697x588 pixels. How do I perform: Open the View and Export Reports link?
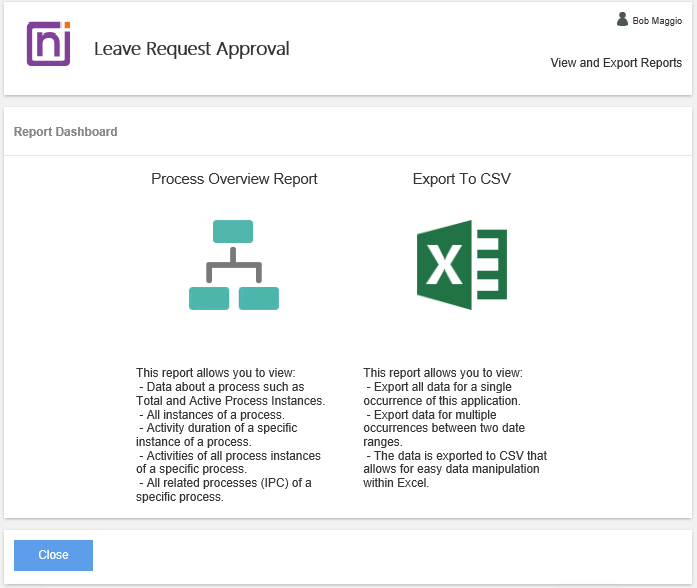point(616,63)
